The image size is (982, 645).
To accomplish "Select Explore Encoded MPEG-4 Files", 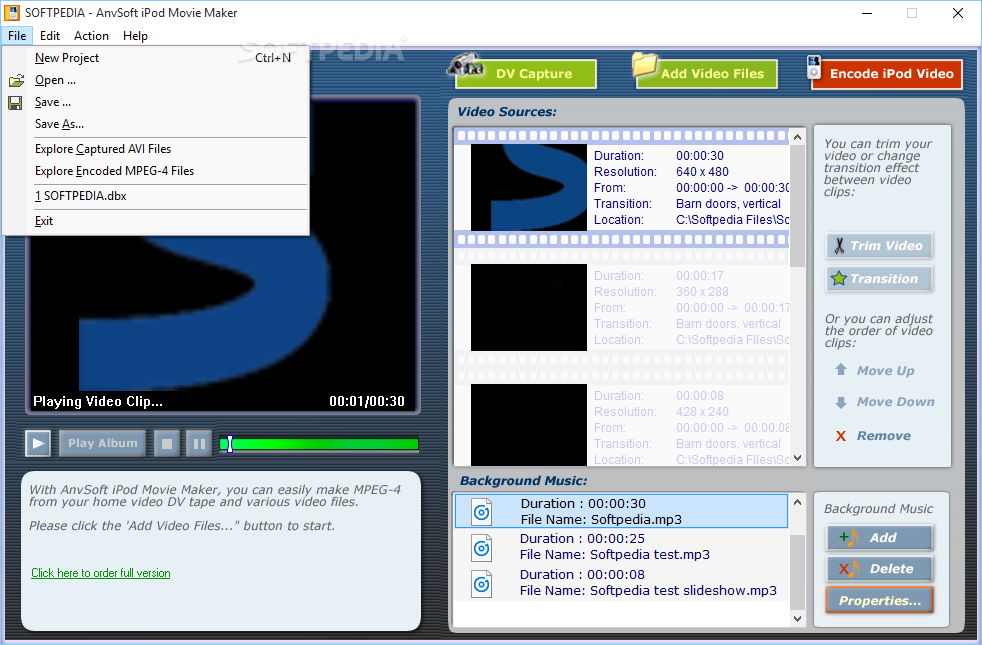I will (x=156, y=171).
